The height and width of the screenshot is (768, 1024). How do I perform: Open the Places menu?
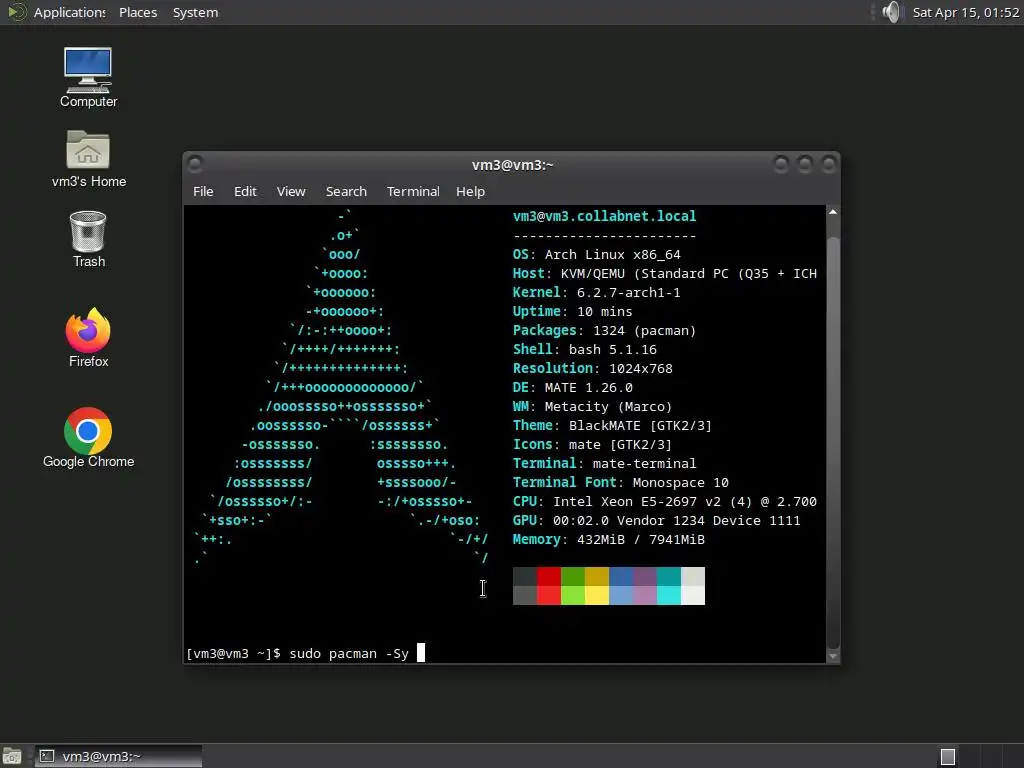(138, 12)
